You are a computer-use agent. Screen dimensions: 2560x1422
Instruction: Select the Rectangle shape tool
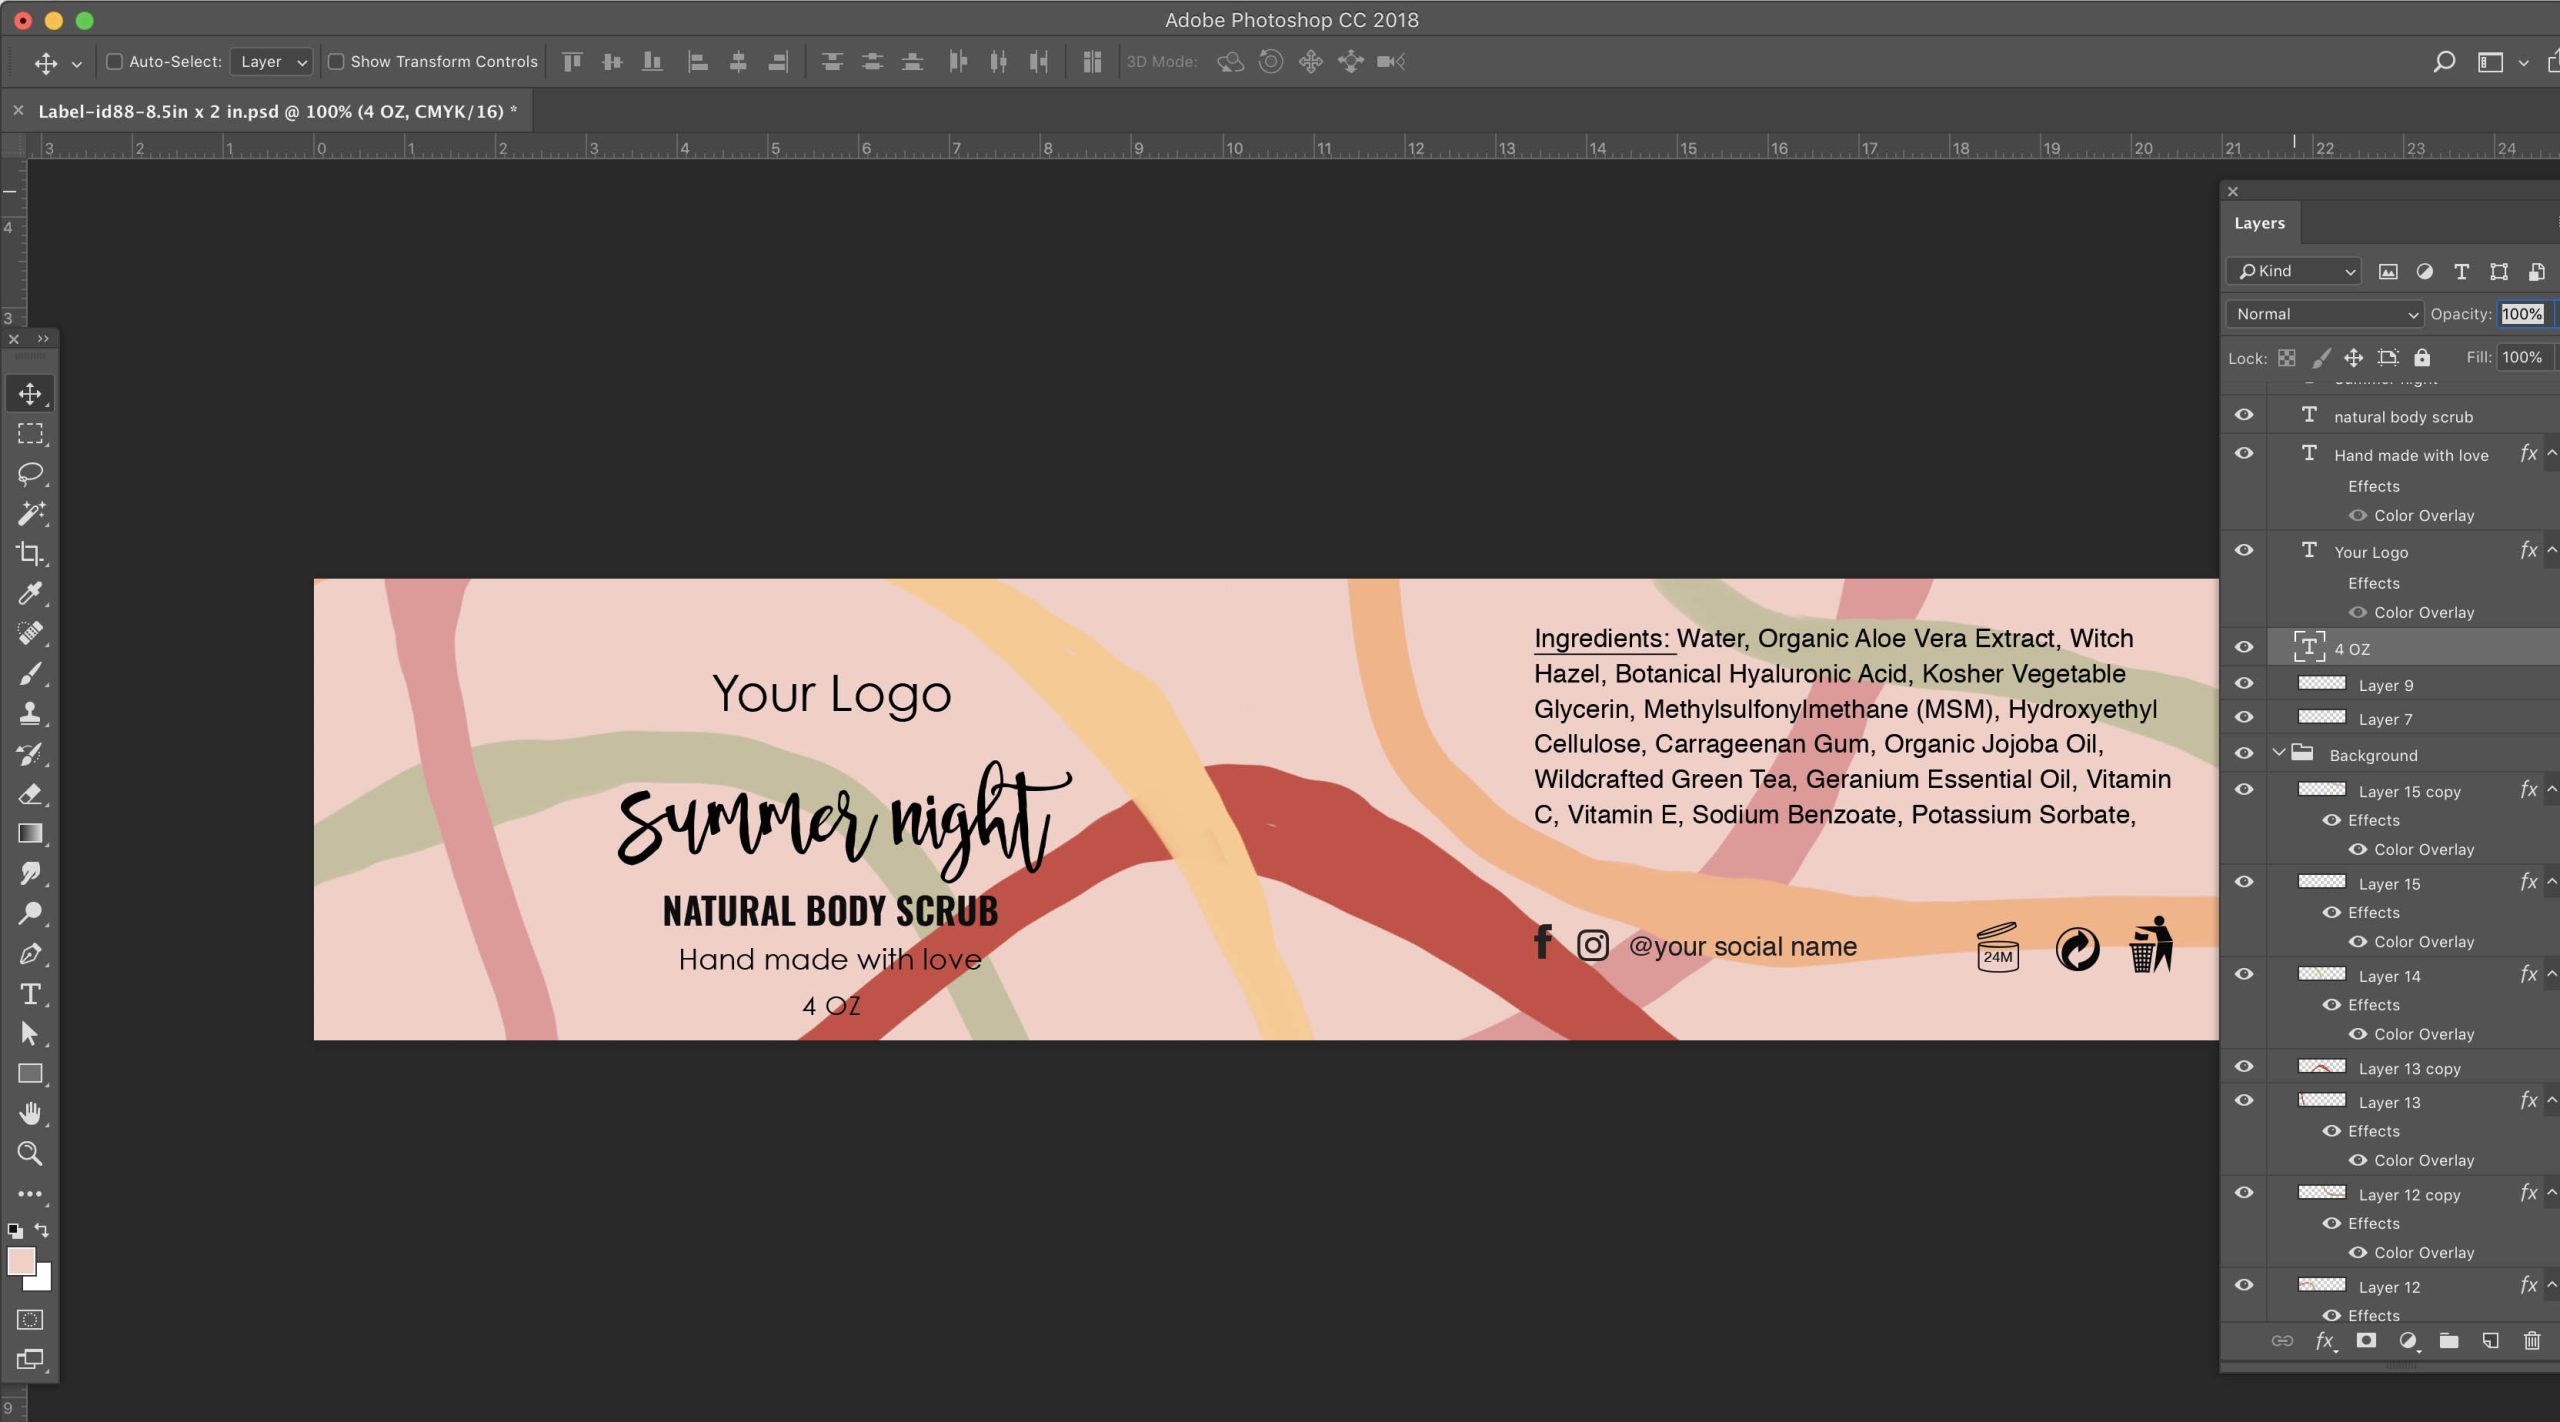point(30,1074)
